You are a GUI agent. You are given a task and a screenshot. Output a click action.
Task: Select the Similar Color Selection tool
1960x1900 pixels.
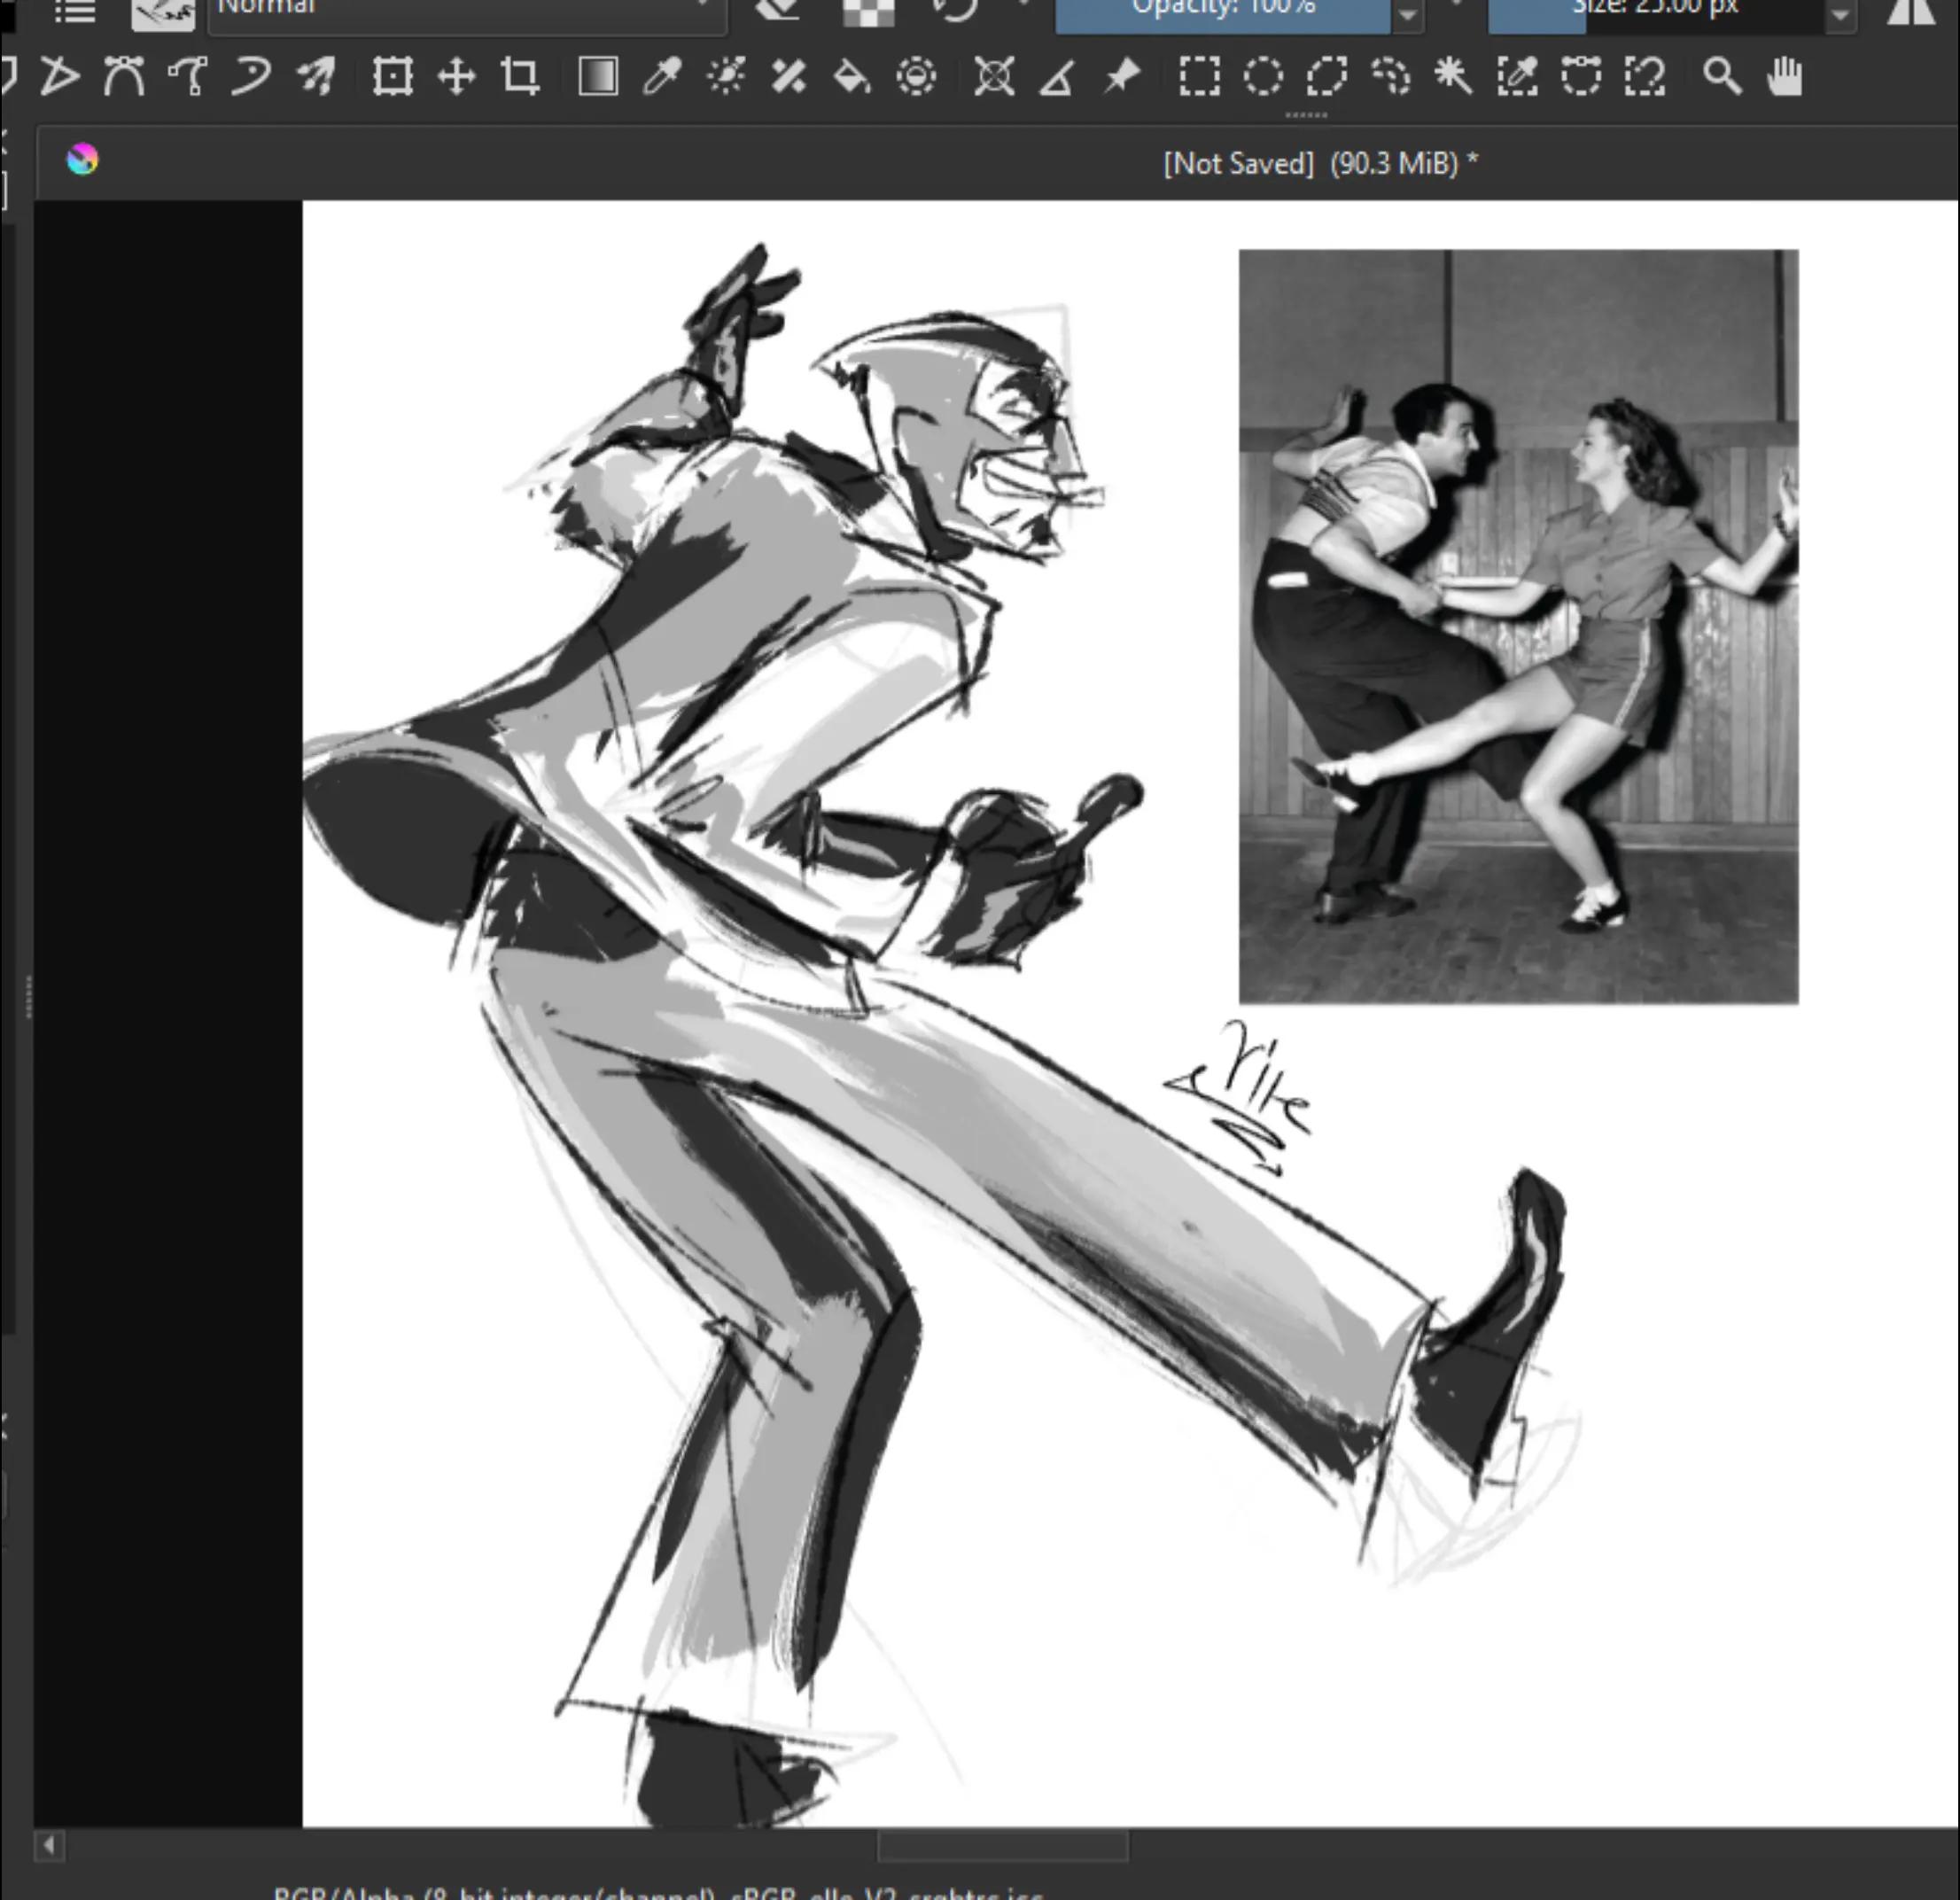click(x=1517, y=77)
